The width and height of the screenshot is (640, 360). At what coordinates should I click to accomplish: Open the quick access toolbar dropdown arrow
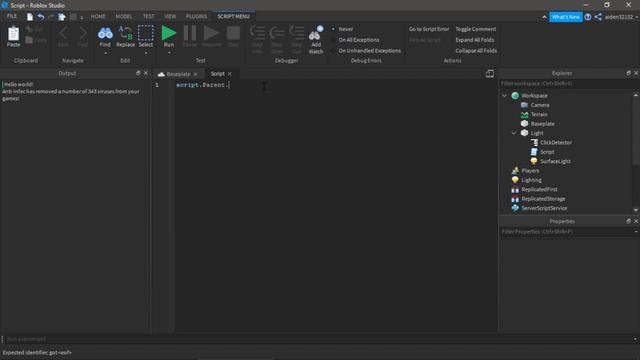tap(82, 17)
